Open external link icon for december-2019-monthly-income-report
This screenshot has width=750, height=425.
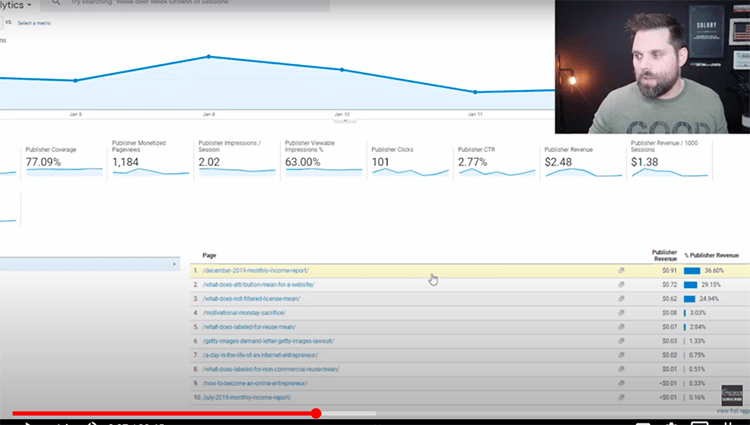[x=621, y=270]
